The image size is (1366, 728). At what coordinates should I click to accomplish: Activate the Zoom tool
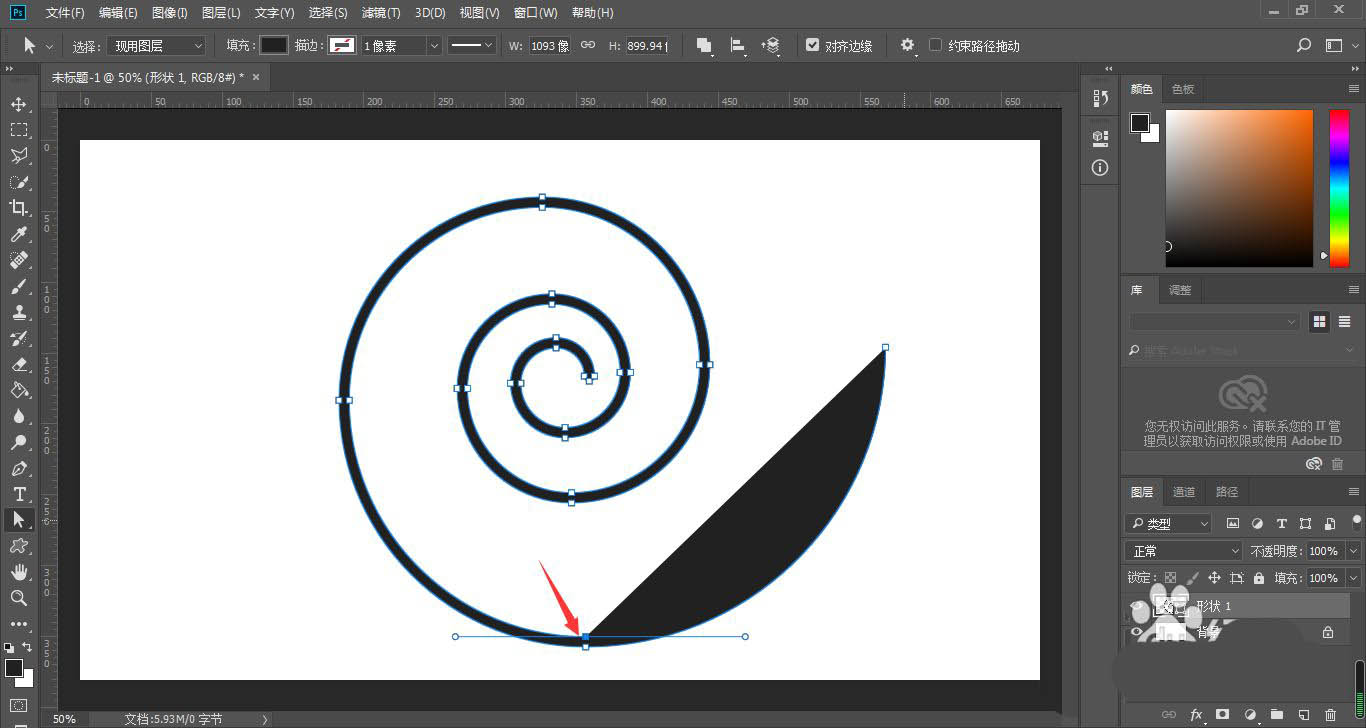(18, 598)
